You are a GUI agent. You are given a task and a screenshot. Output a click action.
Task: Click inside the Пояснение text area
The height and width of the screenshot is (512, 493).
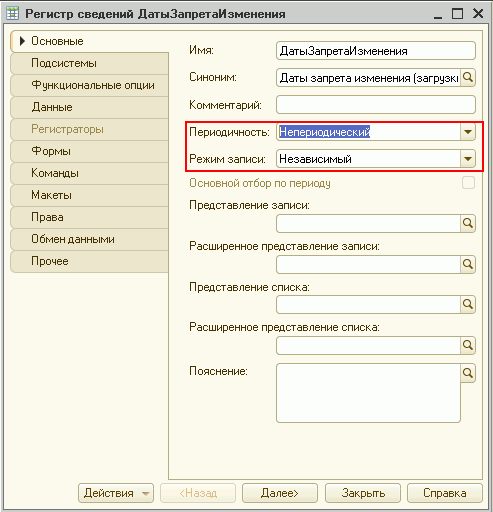pyautogui.click(x=368, y=393)
